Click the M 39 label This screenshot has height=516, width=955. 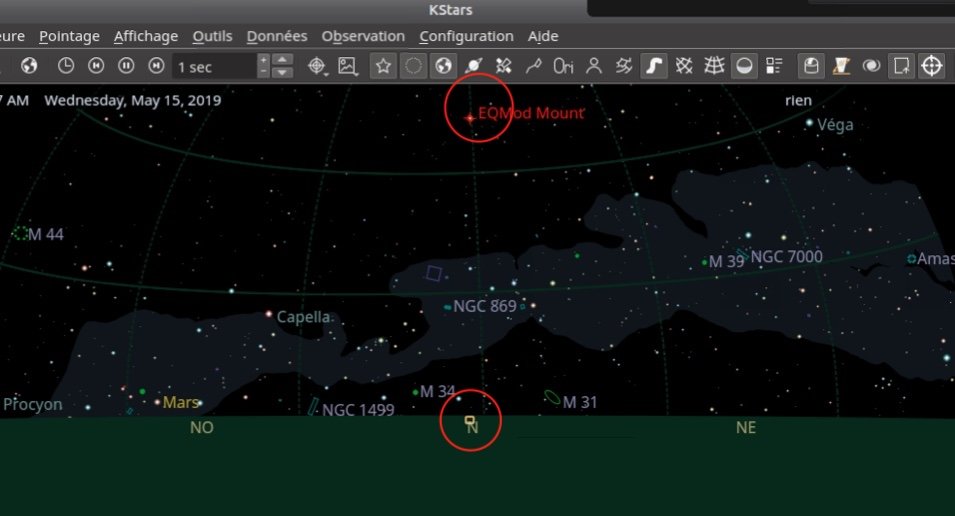click(727, 262)
